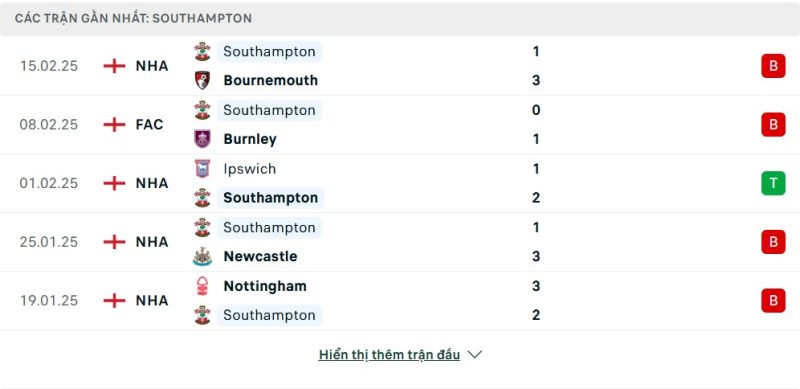The image size is (800, 389).
Task: Open the 'Hiển thị thêm trận đấu' link
Action: click(x=389, y=355)
